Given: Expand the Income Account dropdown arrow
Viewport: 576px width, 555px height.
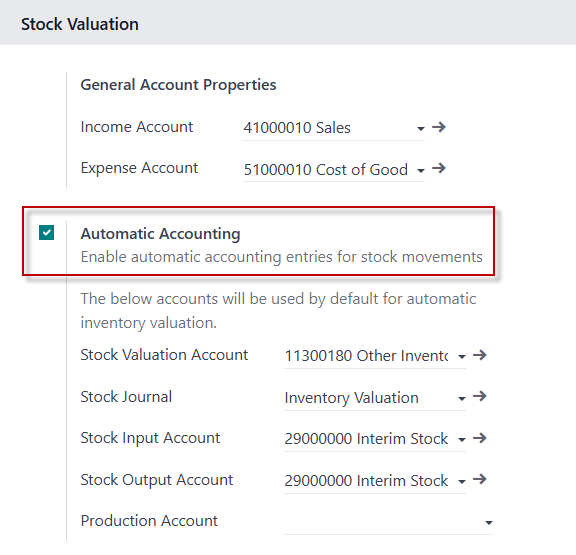Looking at the screenshot, I should [x=421, y=129].
